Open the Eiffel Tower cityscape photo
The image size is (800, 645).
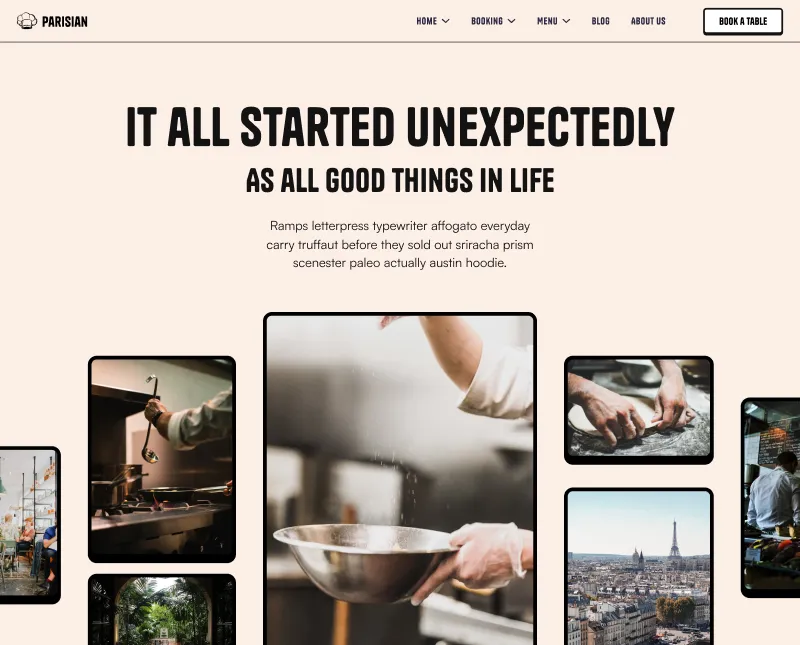pyautogui.click(x=639, y=566)
